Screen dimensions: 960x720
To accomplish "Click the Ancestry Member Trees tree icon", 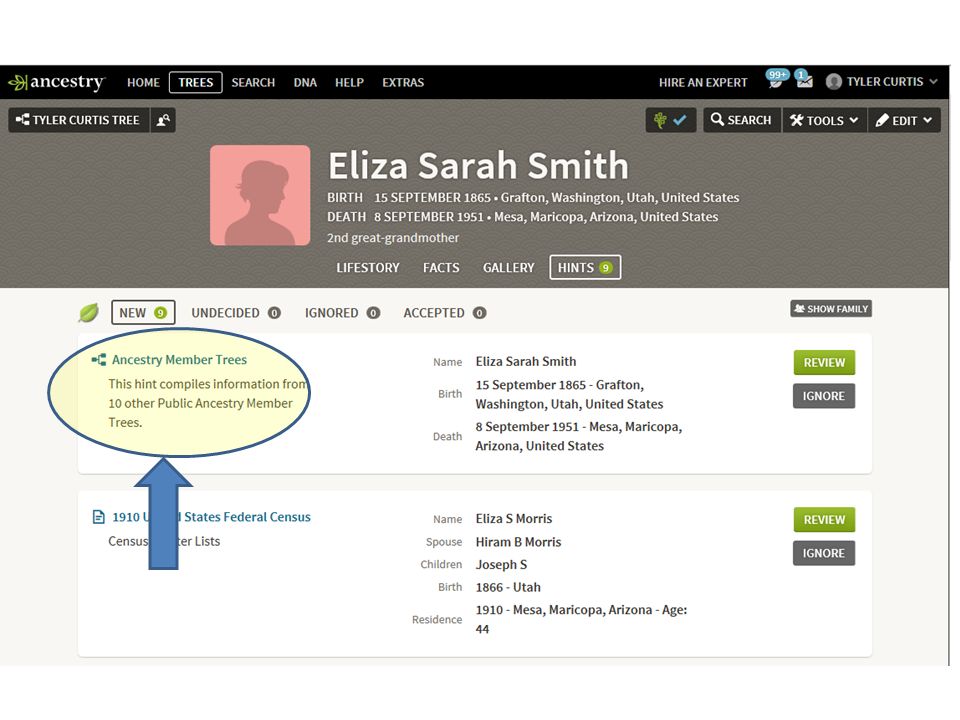I will (99, 359).
